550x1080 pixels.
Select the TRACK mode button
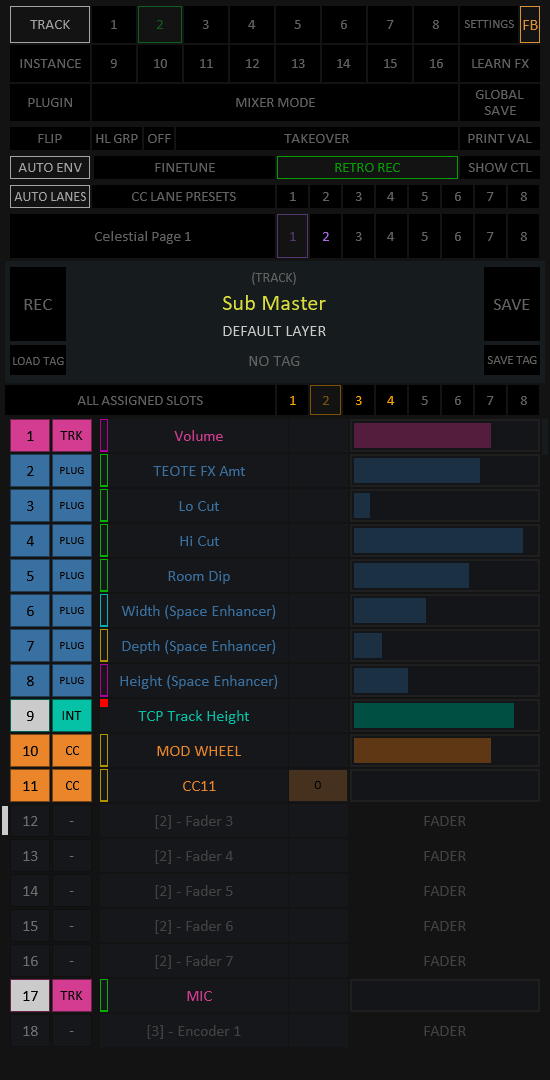(50, 25)
